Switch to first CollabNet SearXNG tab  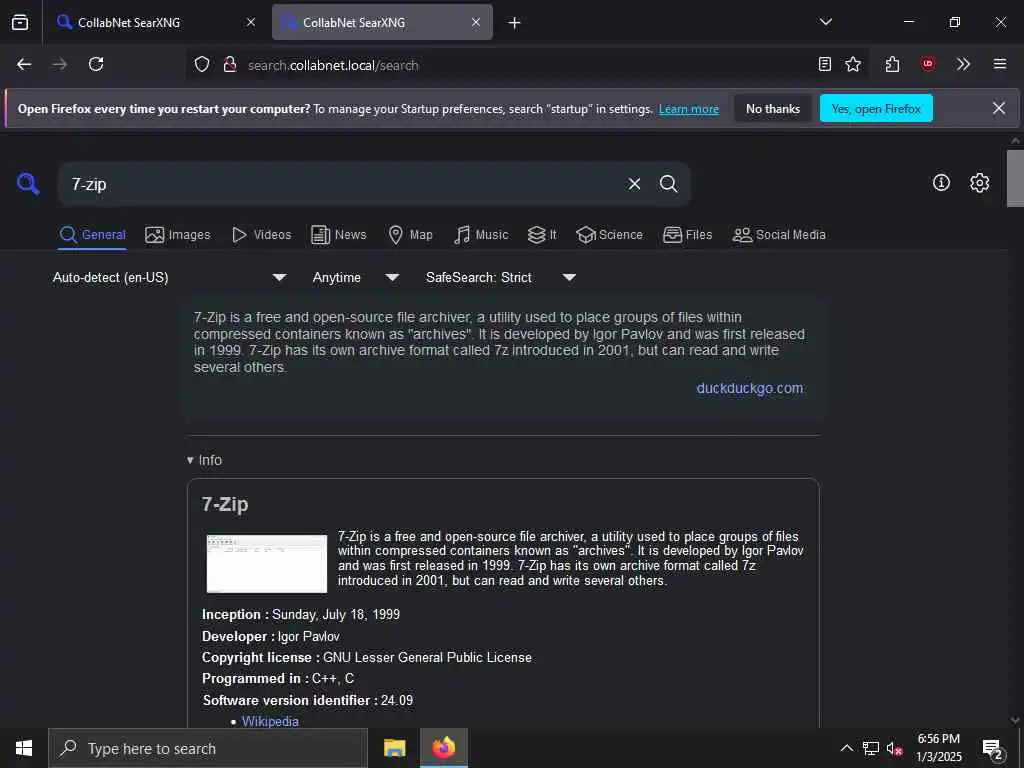(x=155, y=22)
